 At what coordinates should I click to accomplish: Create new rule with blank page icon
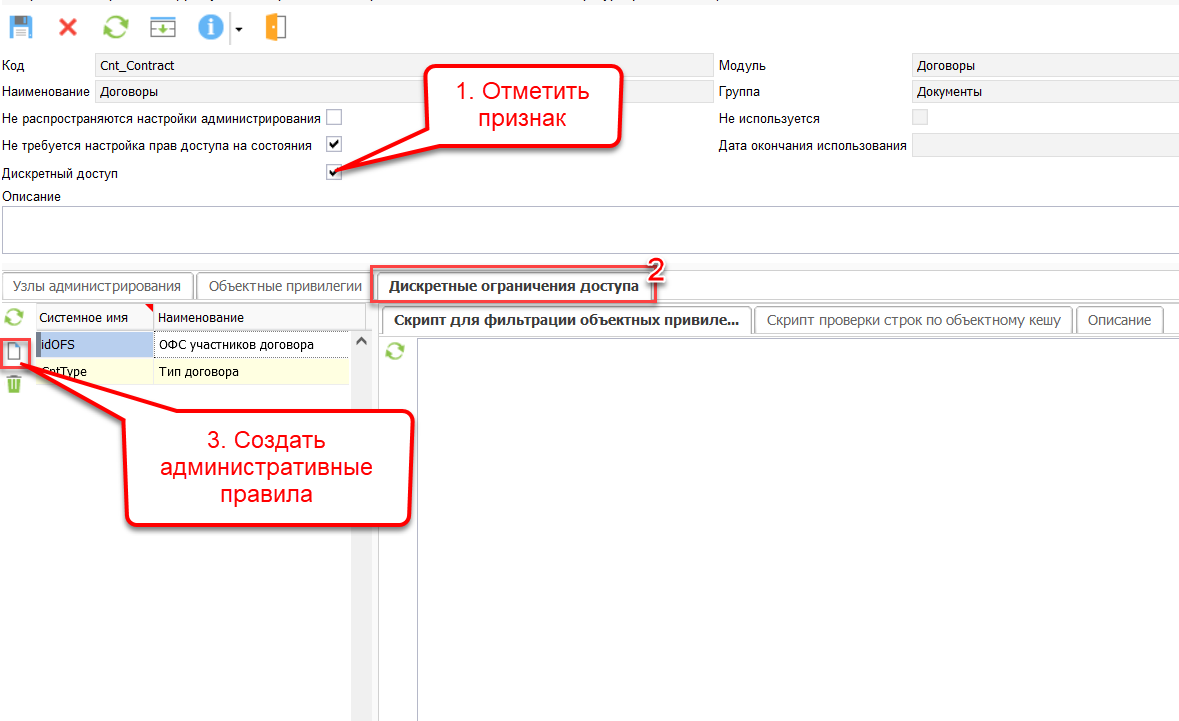(14, 352)
